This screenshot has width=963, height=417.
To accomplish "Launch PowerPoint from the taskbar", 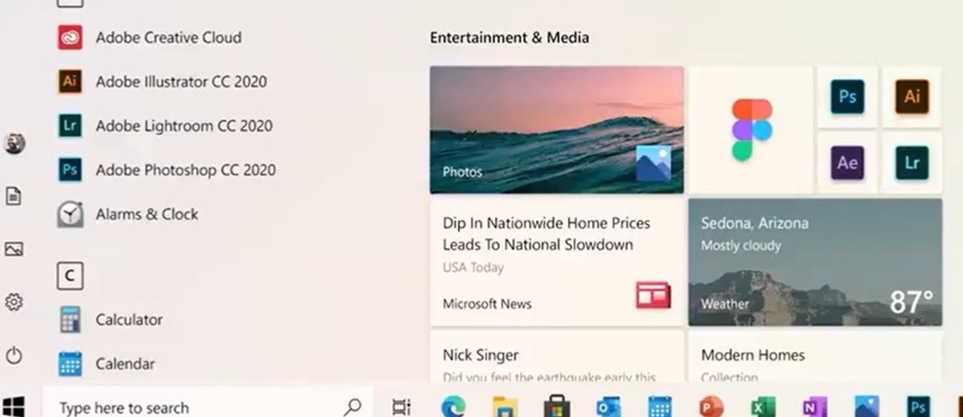I will click(x=711, y=407).
